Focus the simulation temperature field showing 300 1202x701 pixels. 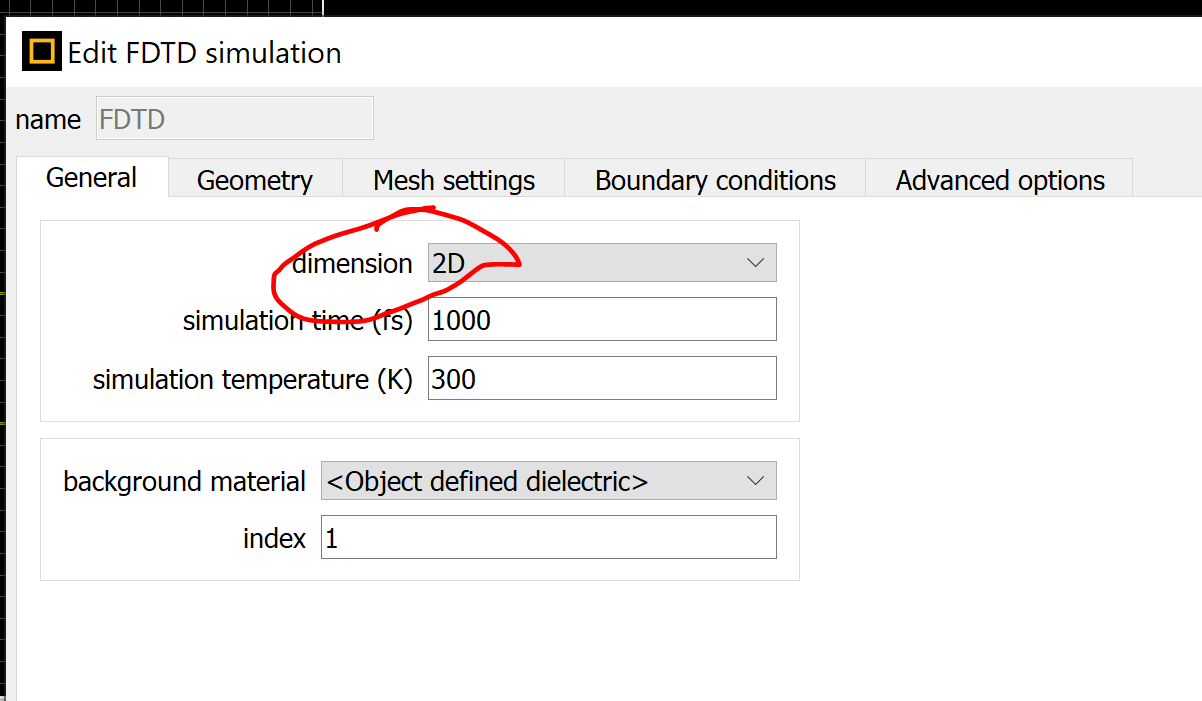[602, 379]
